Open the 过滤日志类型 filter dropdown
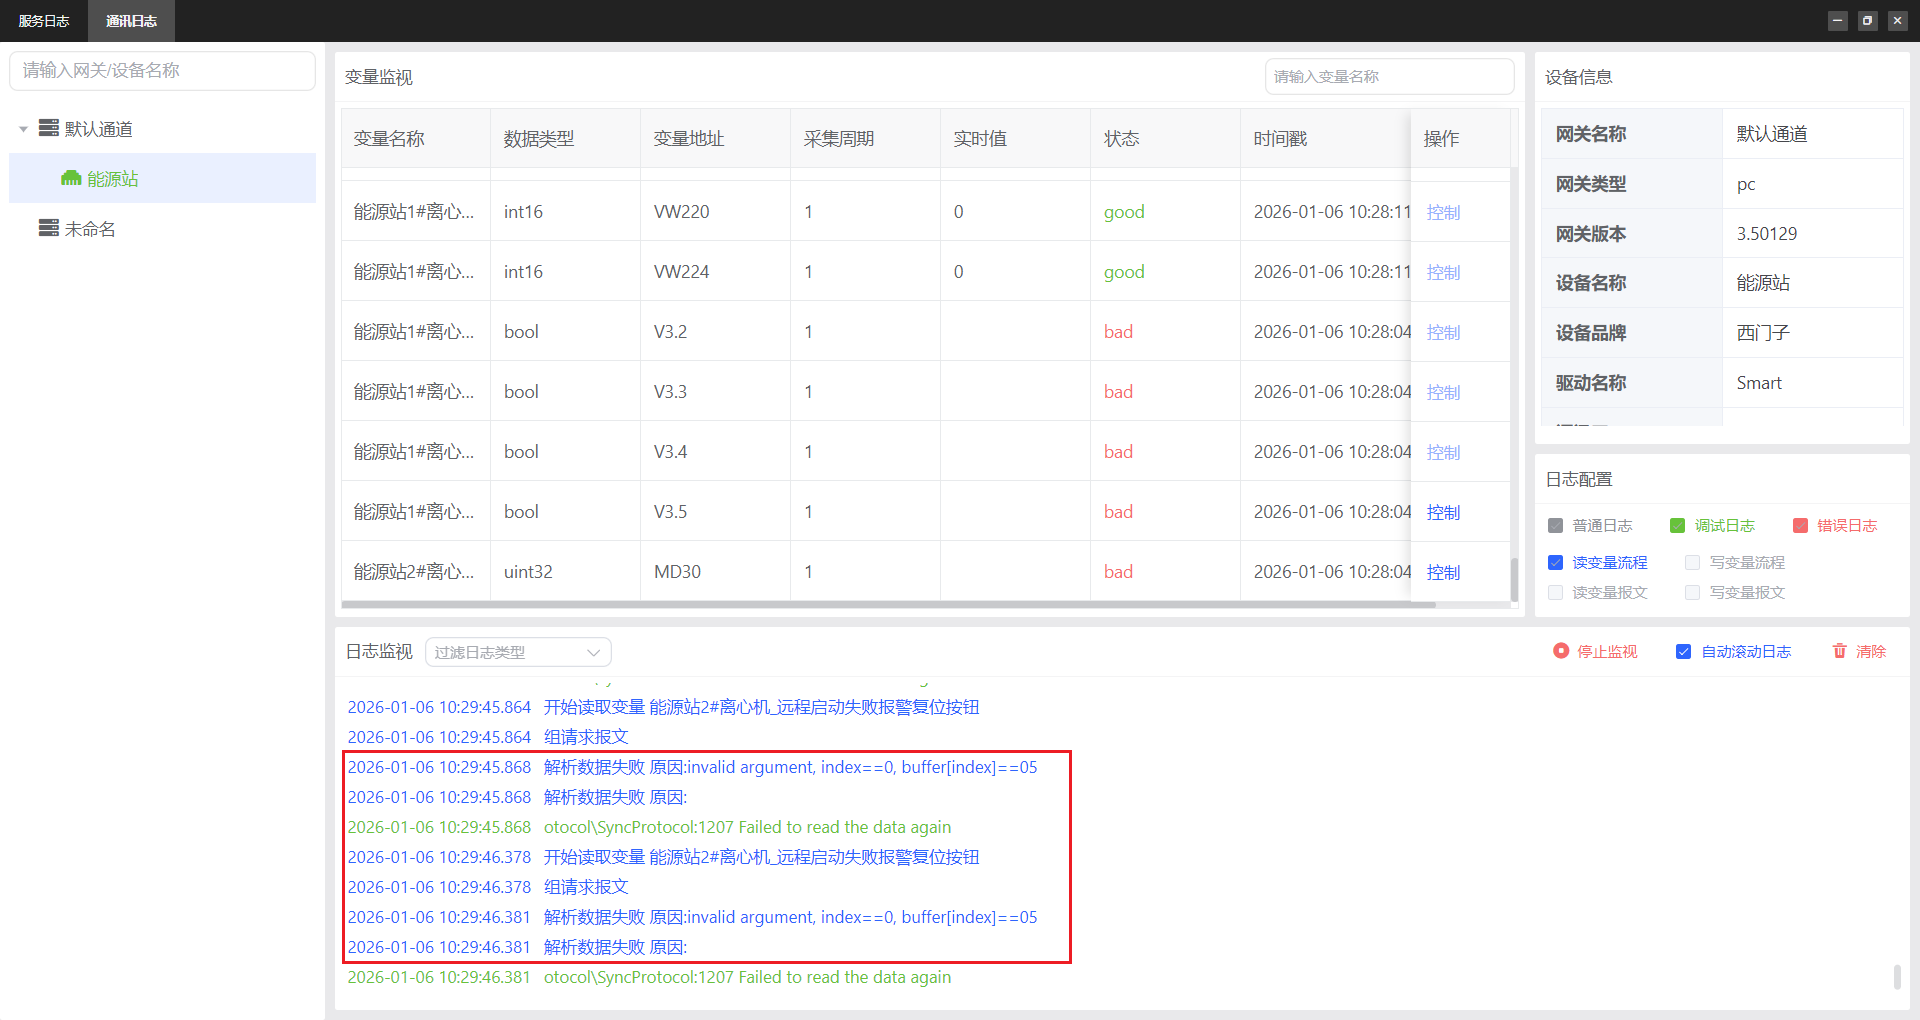This screenshot has width=1920, height=1020. click(518, 652)
